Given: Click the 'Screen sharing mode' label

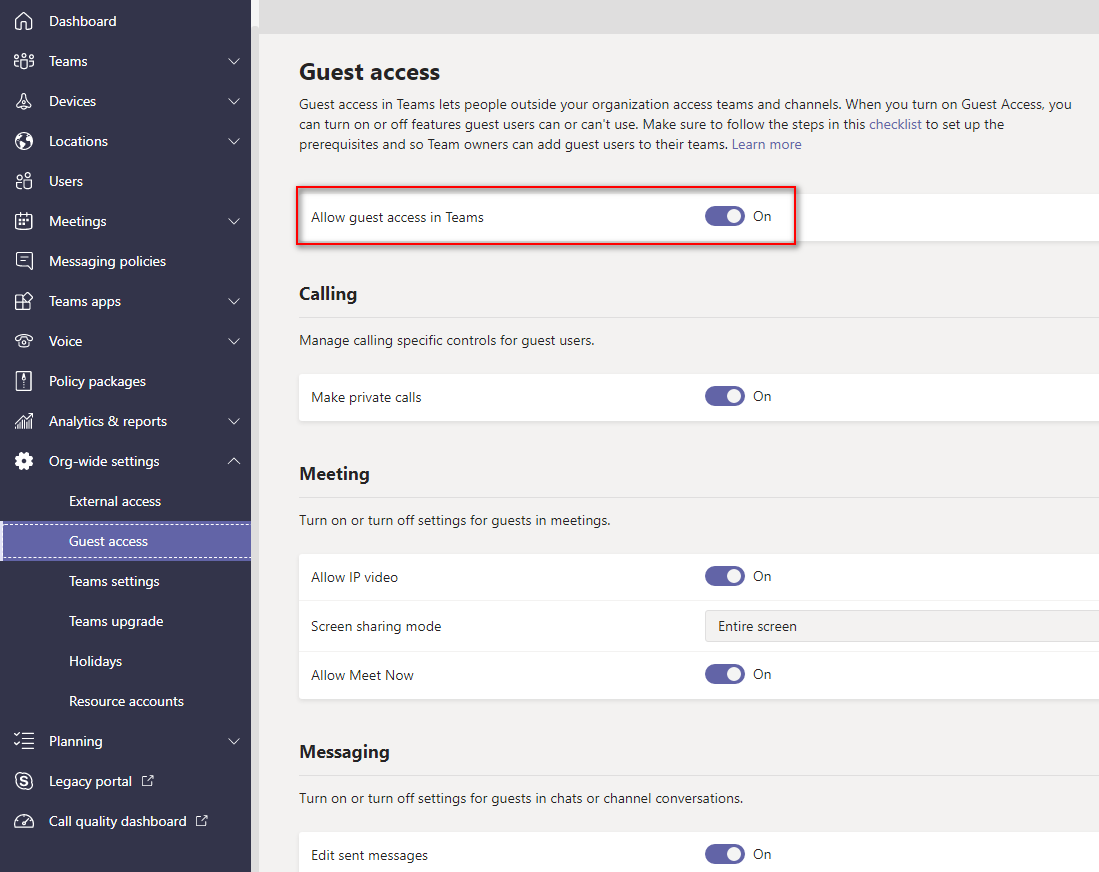Looking at the screenshot, I should click(376, 626).
